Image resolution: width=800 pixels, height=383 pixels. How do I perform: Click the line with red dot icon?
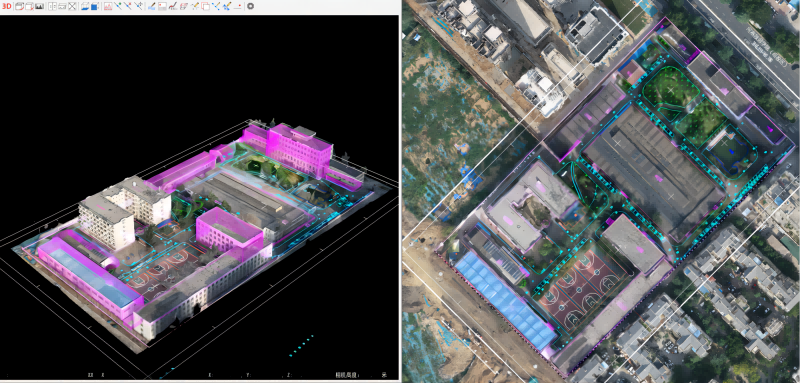click(237, 6)
